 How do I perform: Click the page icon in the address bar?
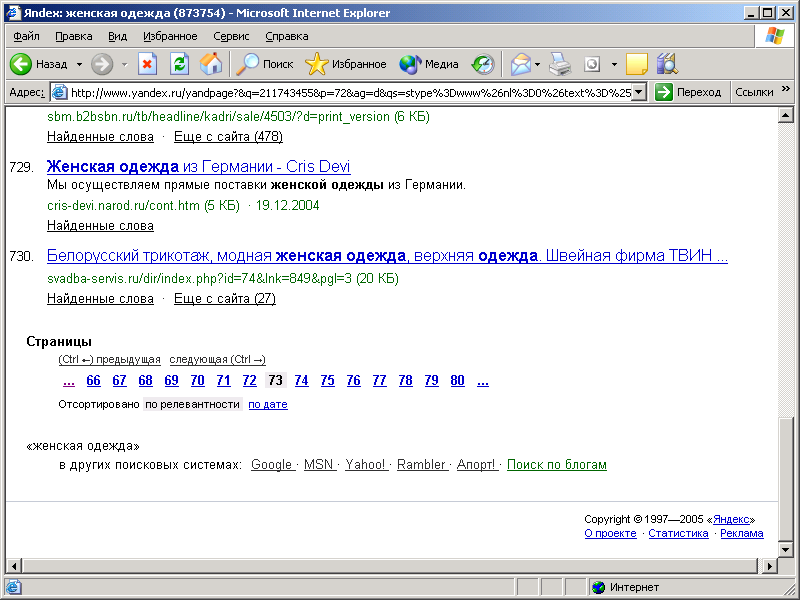[x=60, y=92]
